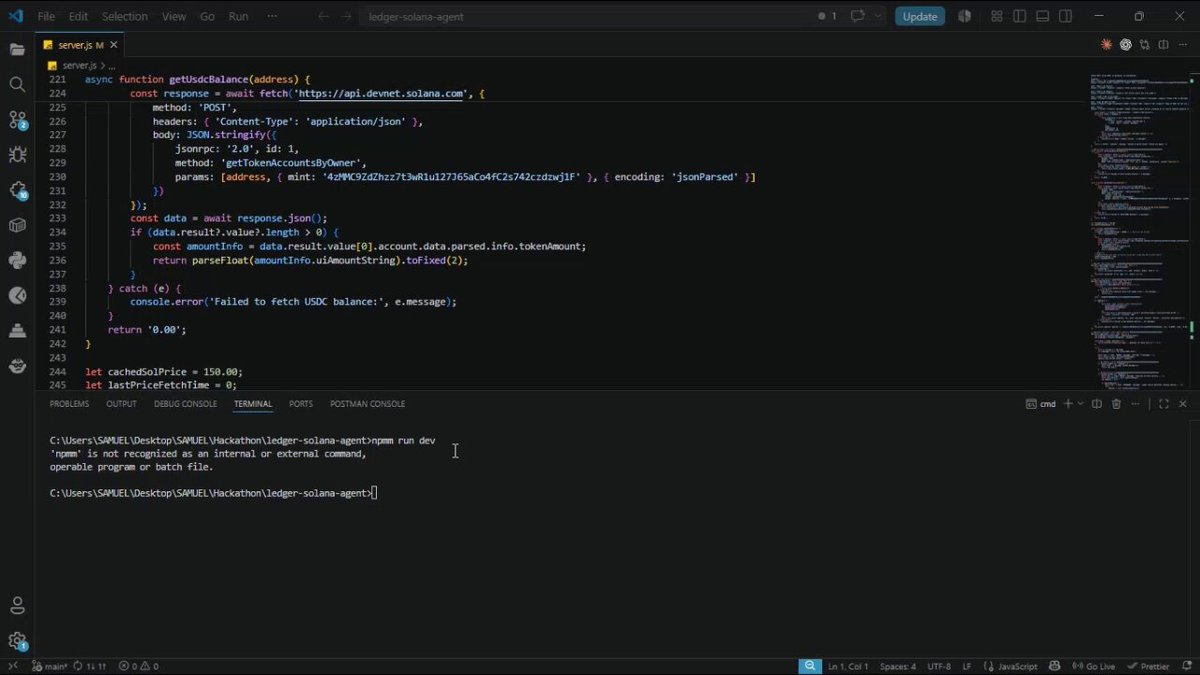The image size is (1200, 675).
Task: Toggle the secondary sidebar visibility
Action: (x=1066, y=16)
